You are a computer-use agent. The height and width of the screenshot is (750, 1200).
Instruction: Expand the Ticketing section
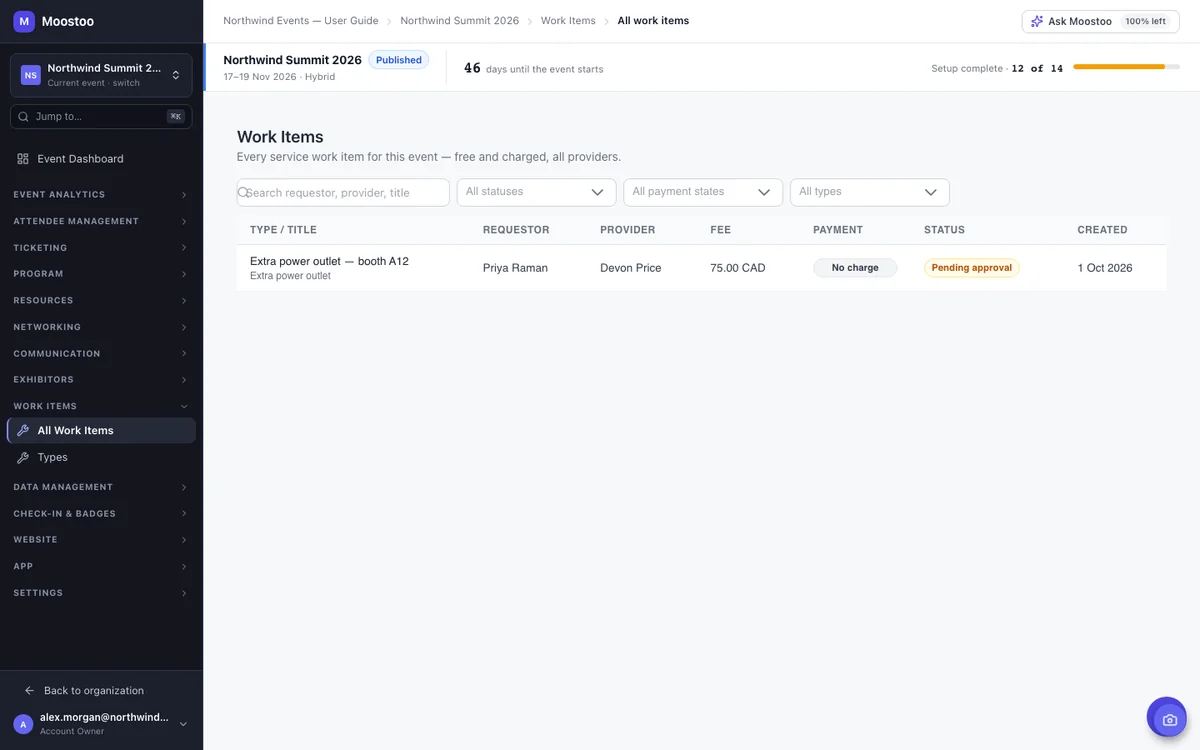[100, 248]
